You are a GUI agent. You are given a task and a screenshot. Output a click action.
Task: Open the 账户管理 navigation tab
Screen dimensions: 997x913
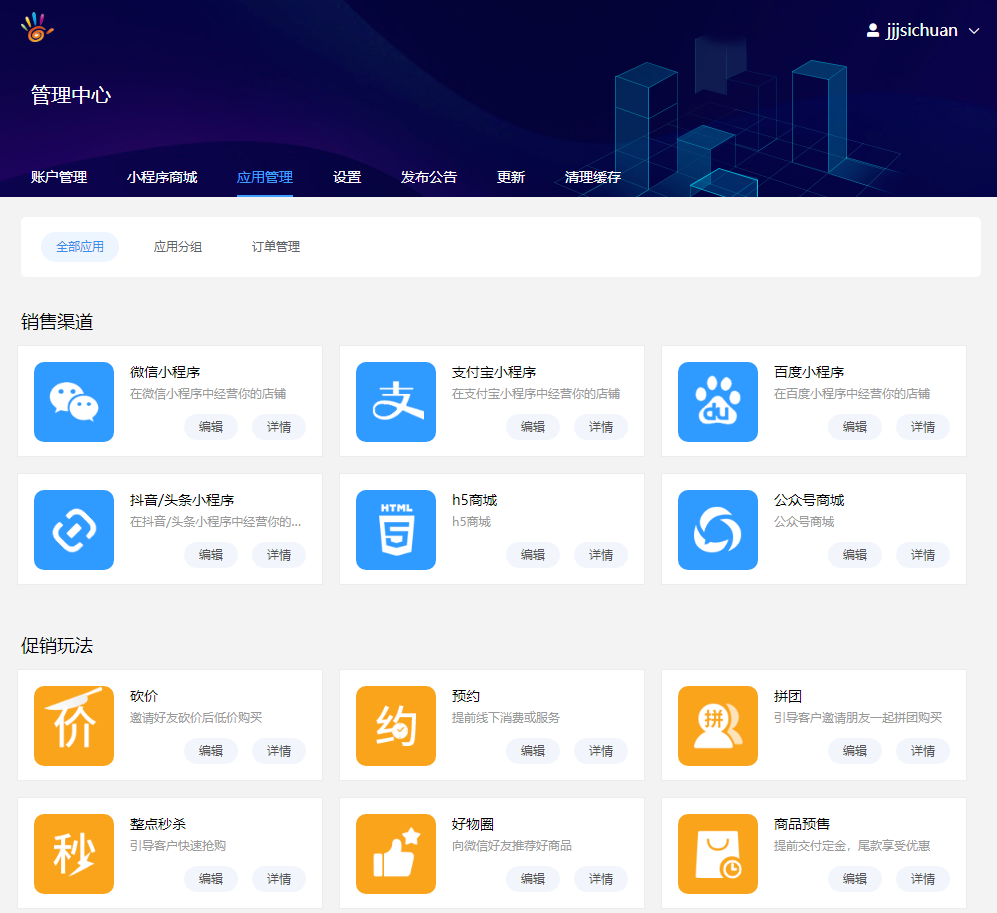pyautogui.click(x=59, y=177)
